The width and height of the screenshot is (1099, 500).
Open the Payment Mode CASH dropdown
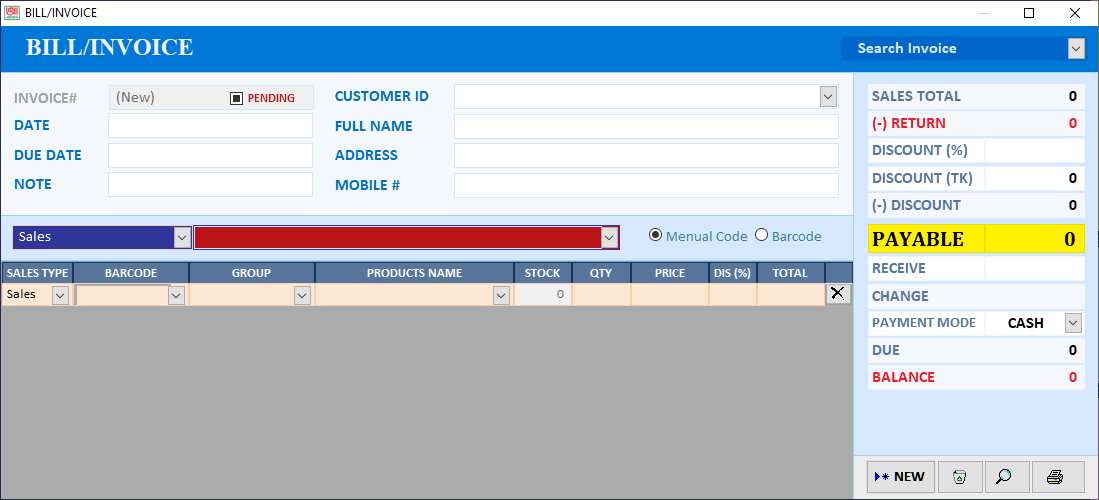[1073, 323]
